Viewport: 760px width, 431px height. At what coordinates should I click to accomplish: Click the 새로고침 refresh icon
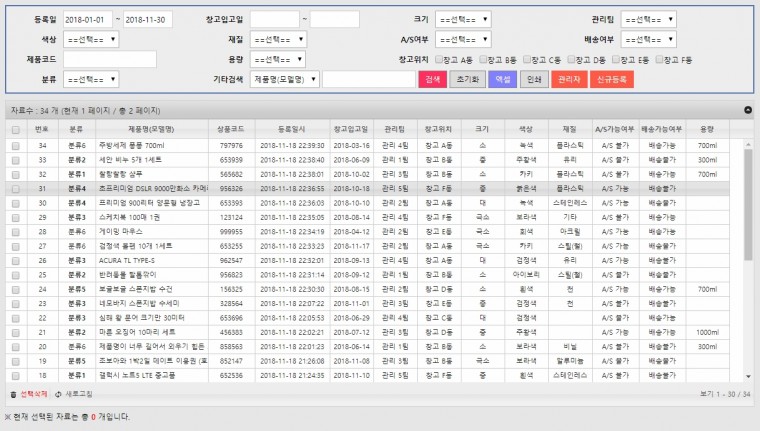click(x=58, y=395)
